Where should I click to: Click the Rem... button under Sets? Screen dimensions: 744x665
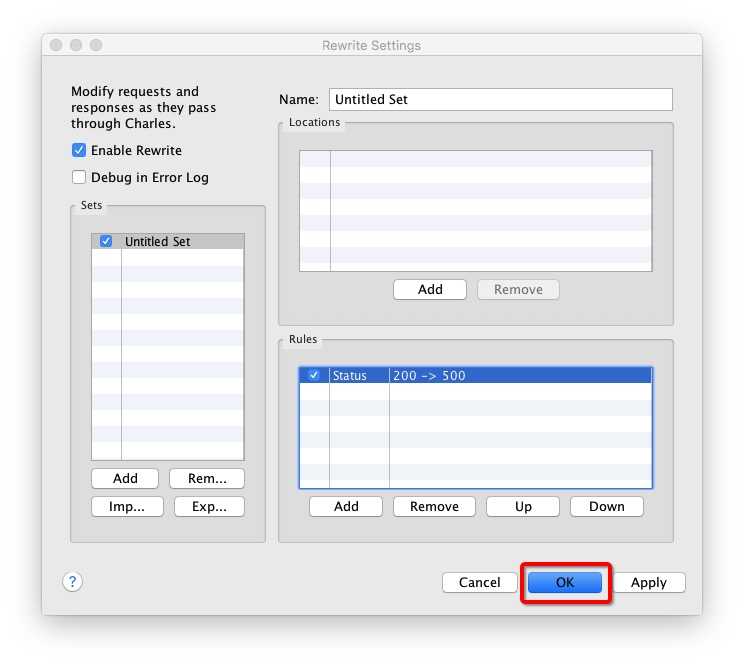pyautogui.click(x=207, y=478)
